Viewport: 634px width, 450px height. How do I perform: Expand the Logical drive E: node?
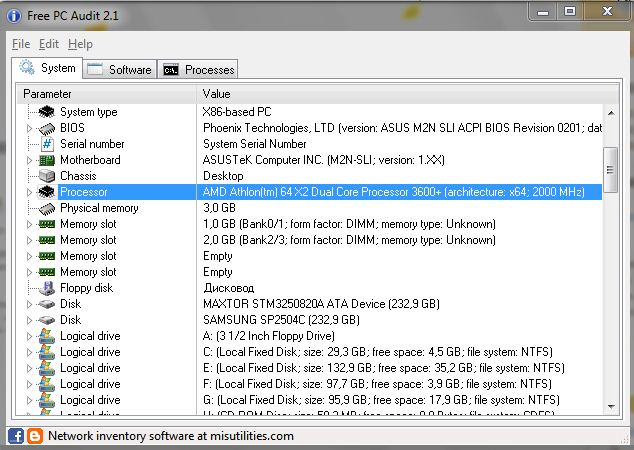(x=29, y=368)
